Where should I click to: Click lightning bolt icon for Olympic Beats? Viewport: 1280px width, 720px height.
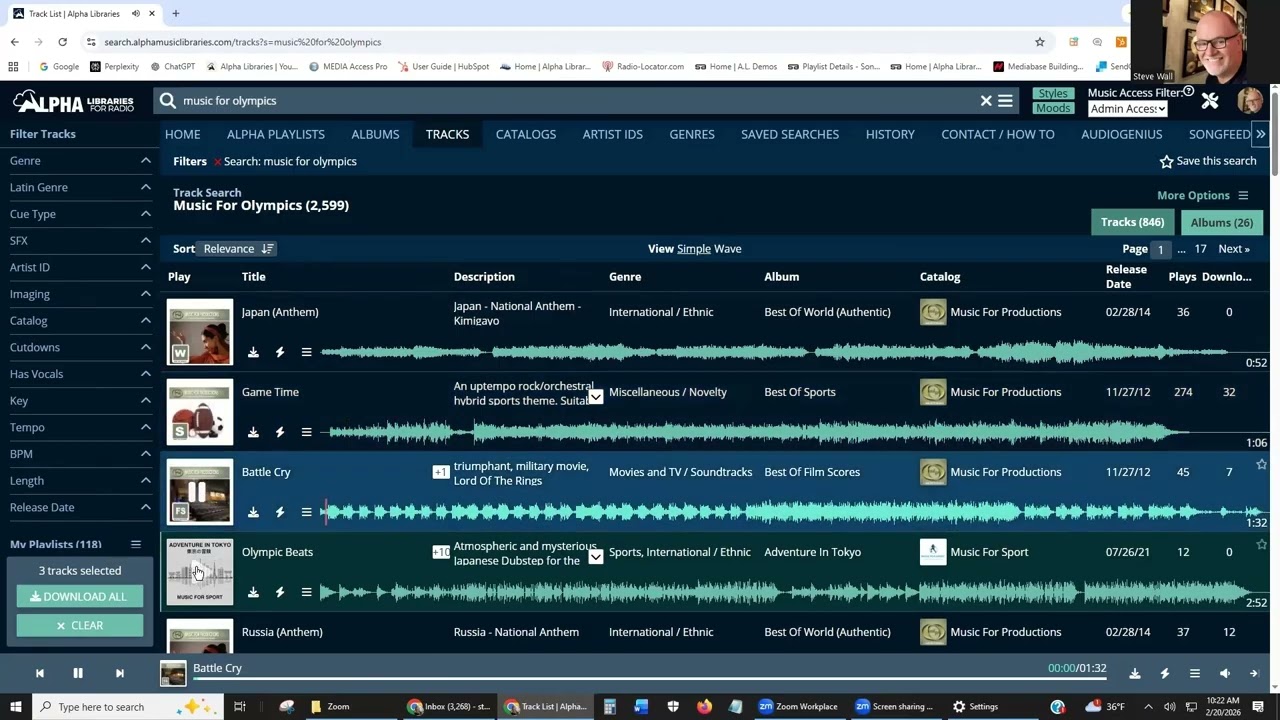280,592
